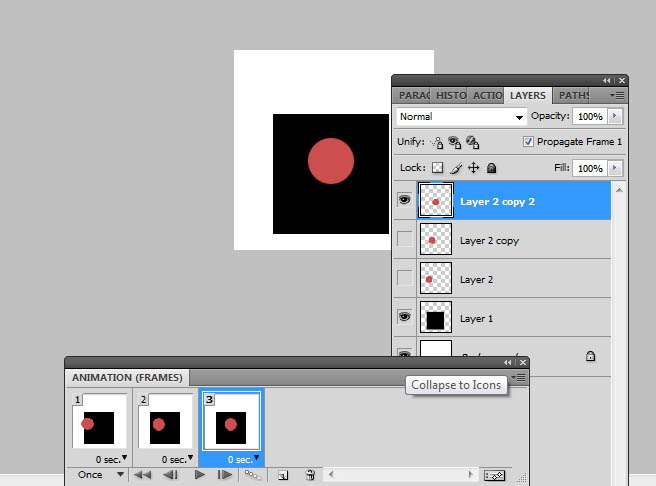Switch to the Actions tab
656x486 pixels.
(487, 96)
